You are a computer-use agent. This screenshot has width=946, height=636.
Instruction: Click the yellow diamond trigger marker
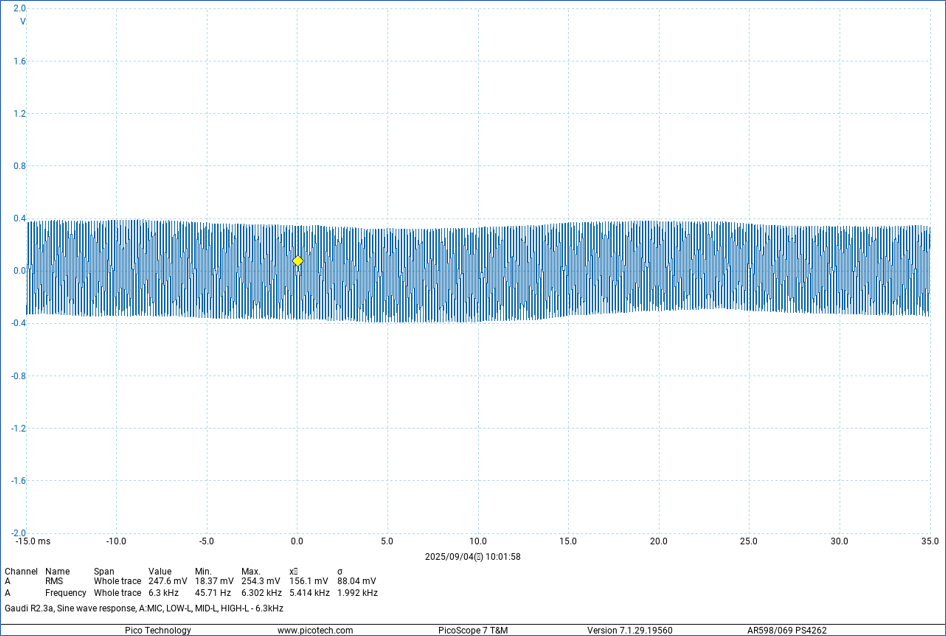[298, 261]
